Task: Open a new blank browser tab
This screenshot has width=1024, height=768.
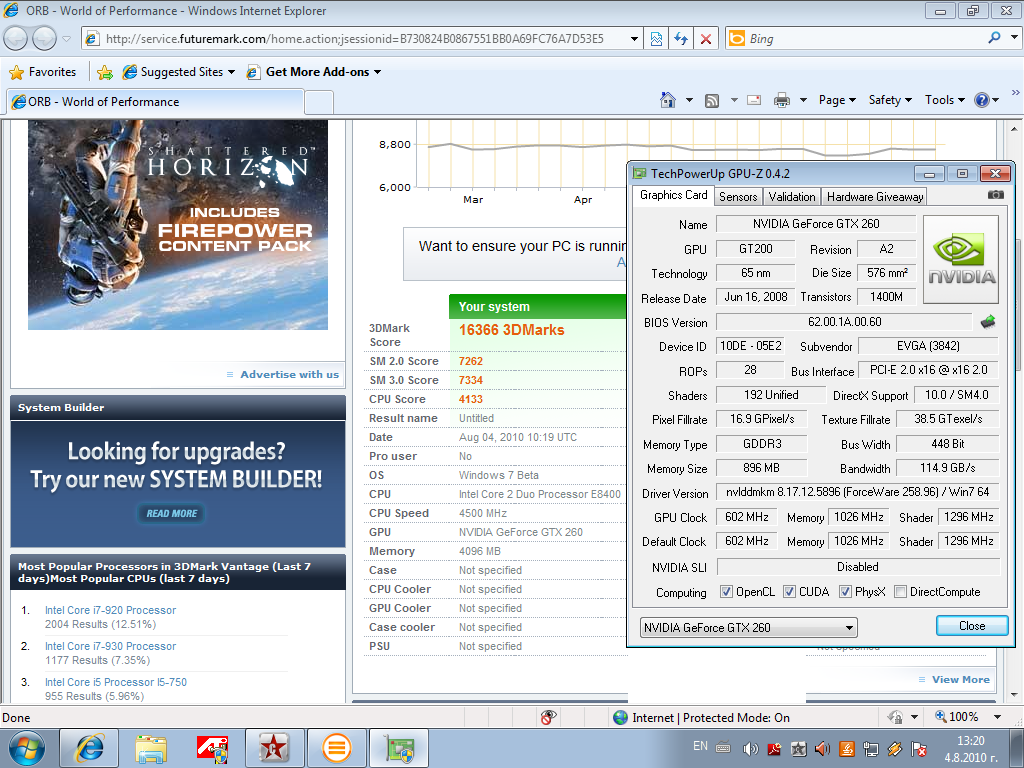Action: pos(319,103)
